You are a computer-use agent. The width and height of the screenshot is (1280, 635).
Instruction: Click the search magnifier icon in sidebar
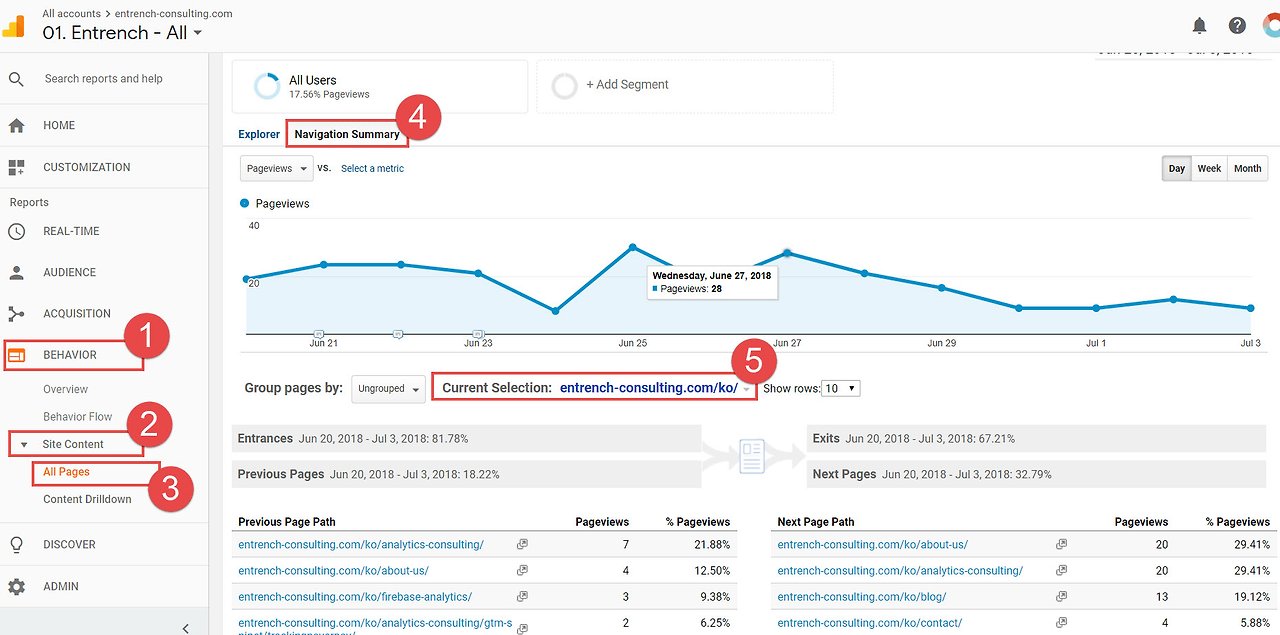coord(16,79)
